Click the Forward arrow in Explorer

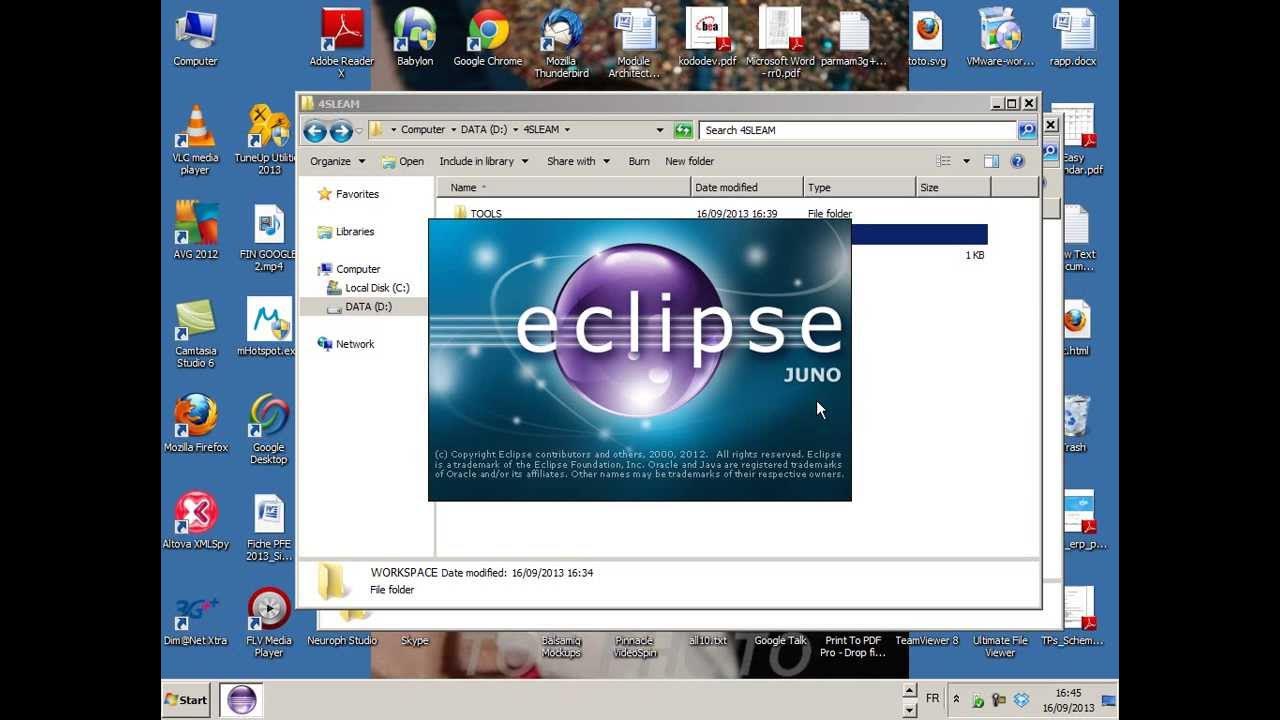(x=341, y=130)
